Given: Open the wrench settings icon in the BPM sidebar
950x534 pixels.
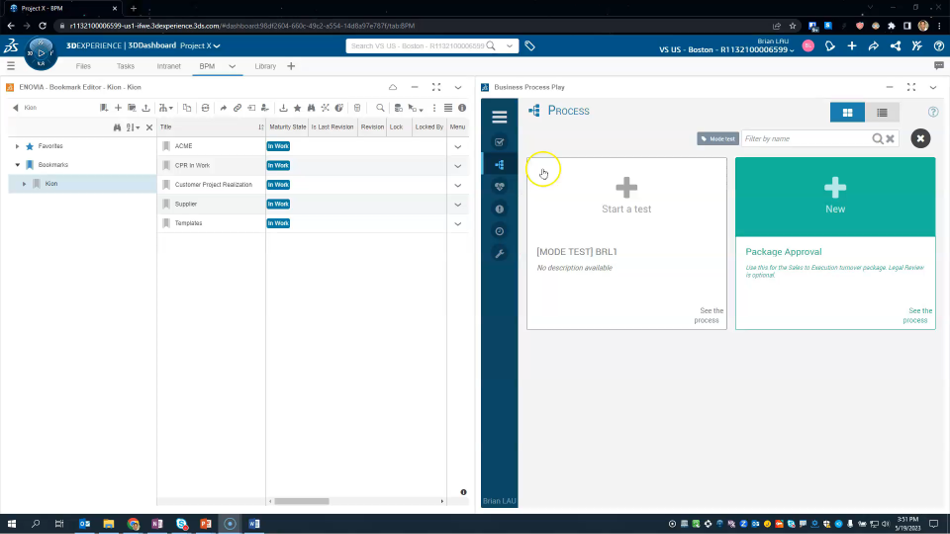Looking at the screenshot, I should (x=499, y=253).
